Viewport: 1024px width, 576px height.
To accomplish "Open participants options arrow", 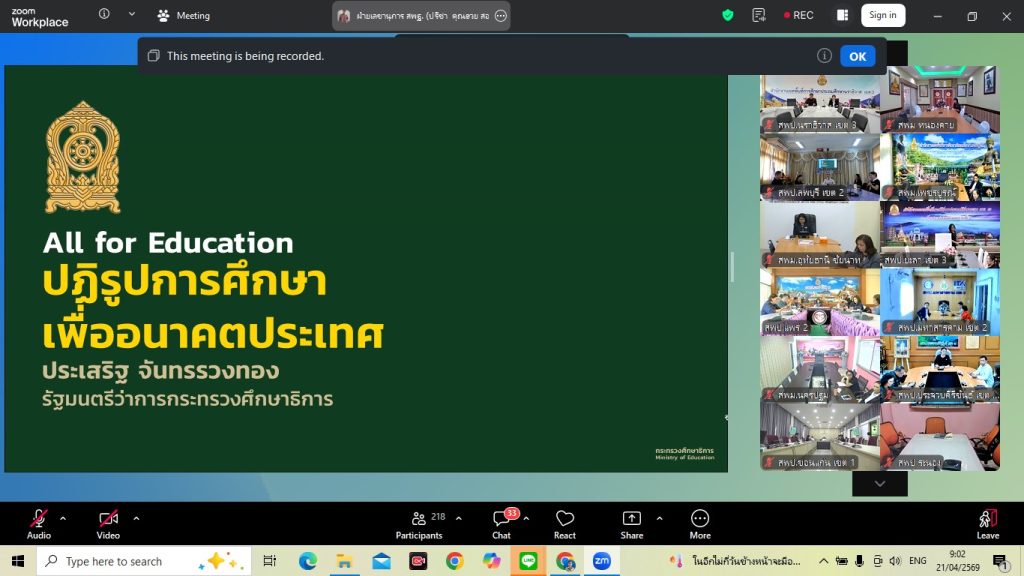I will [459, 518].
